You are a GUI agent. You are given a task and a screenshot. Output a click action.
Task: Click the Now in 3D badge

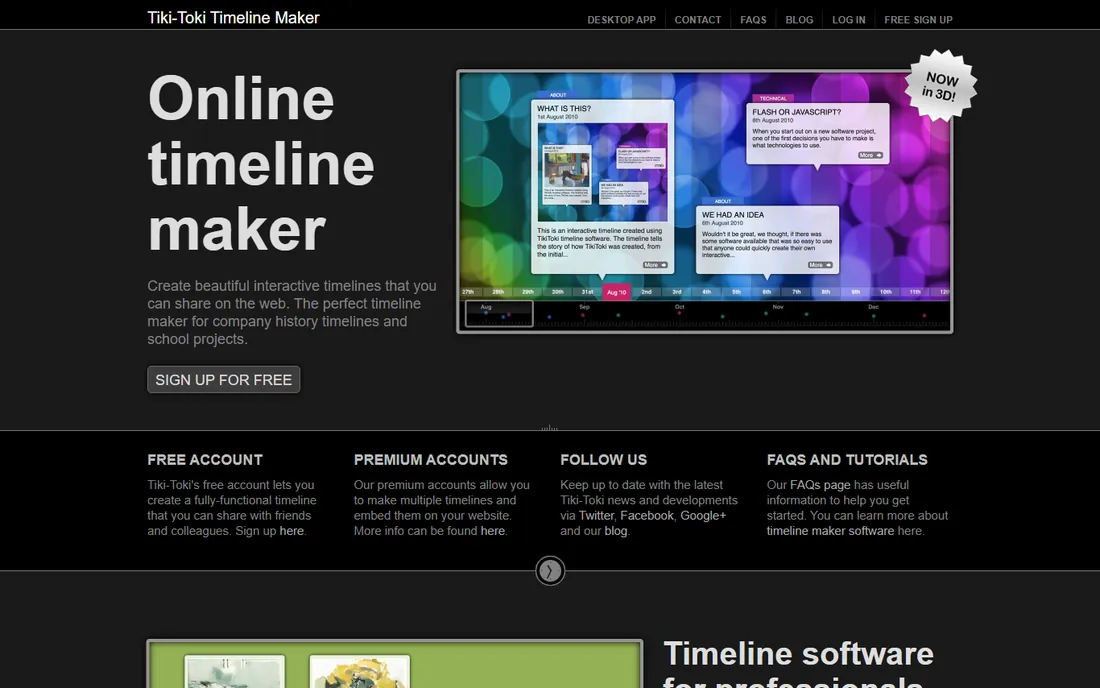940,86
